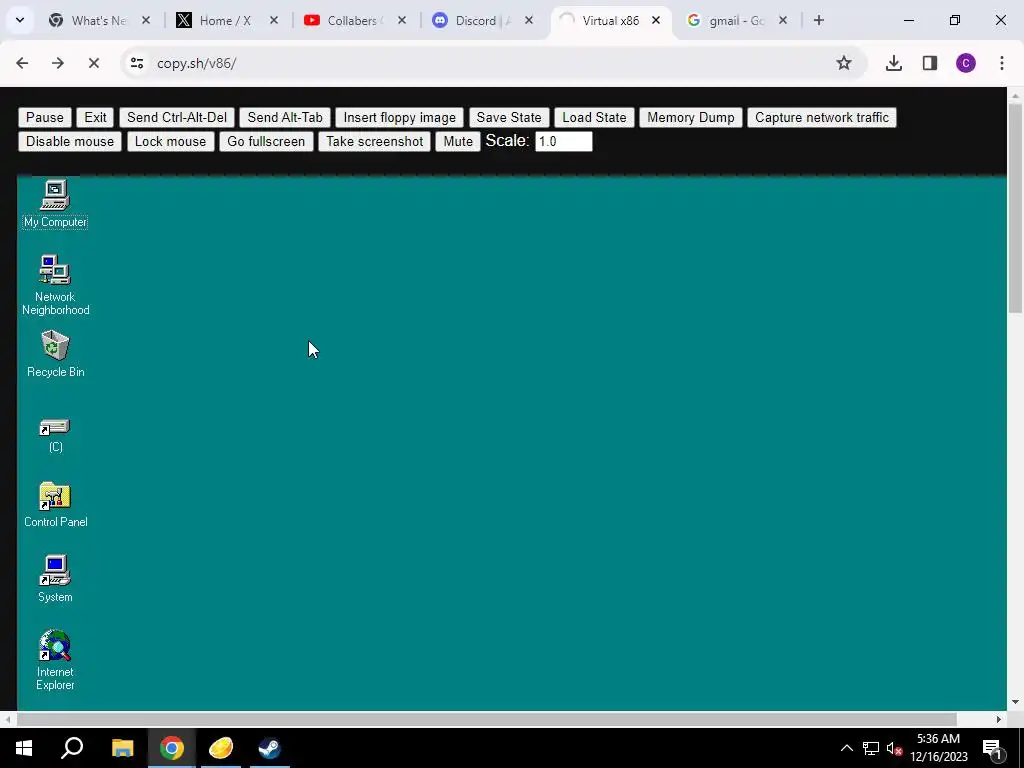1024x768 pixels.
Task: Click the Scale input field
Action: [x=564, y=142]
